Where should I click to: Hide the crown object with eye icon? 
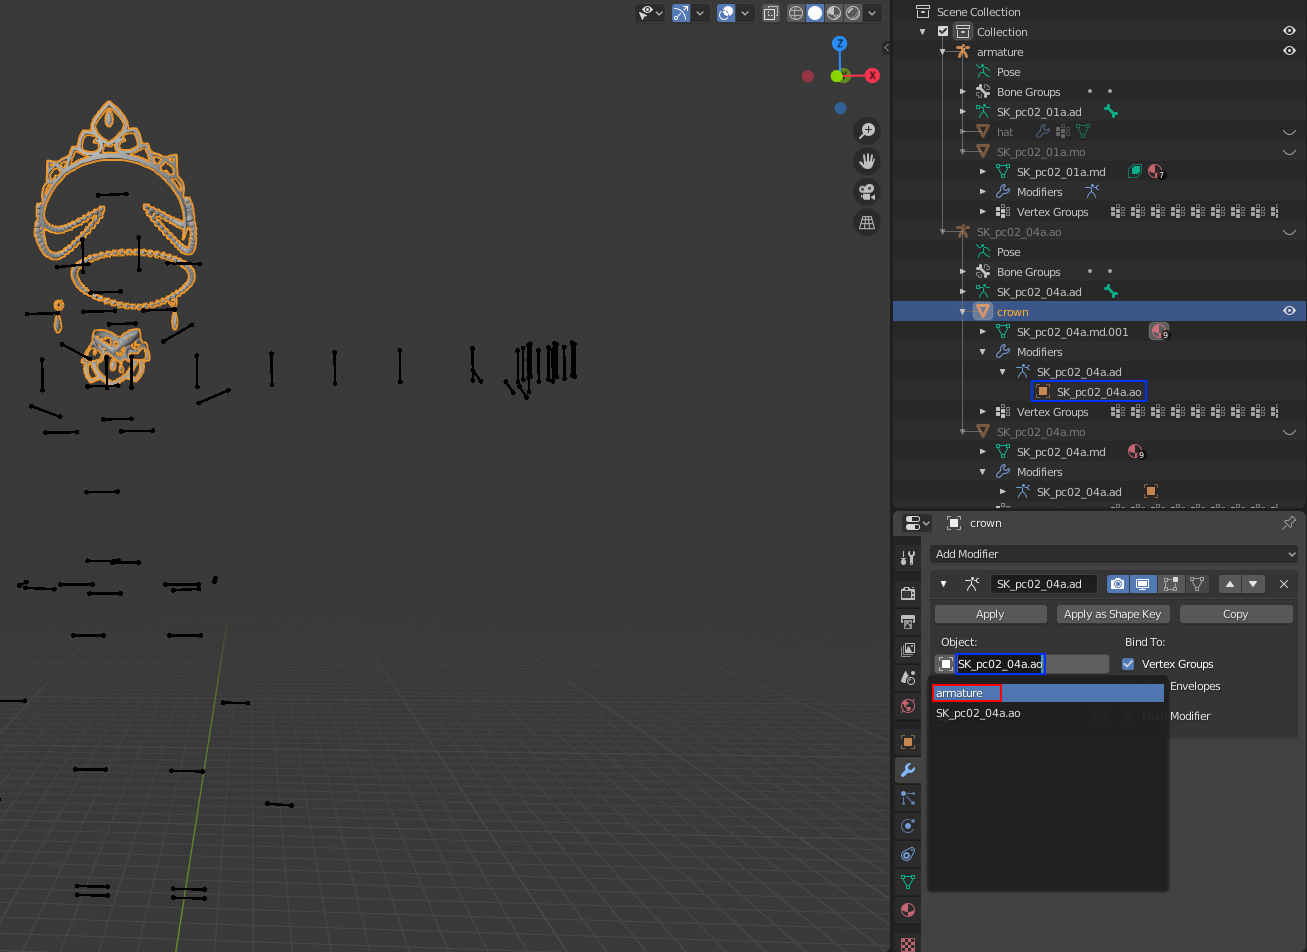pyautogui.click(x=1289, y=312)
